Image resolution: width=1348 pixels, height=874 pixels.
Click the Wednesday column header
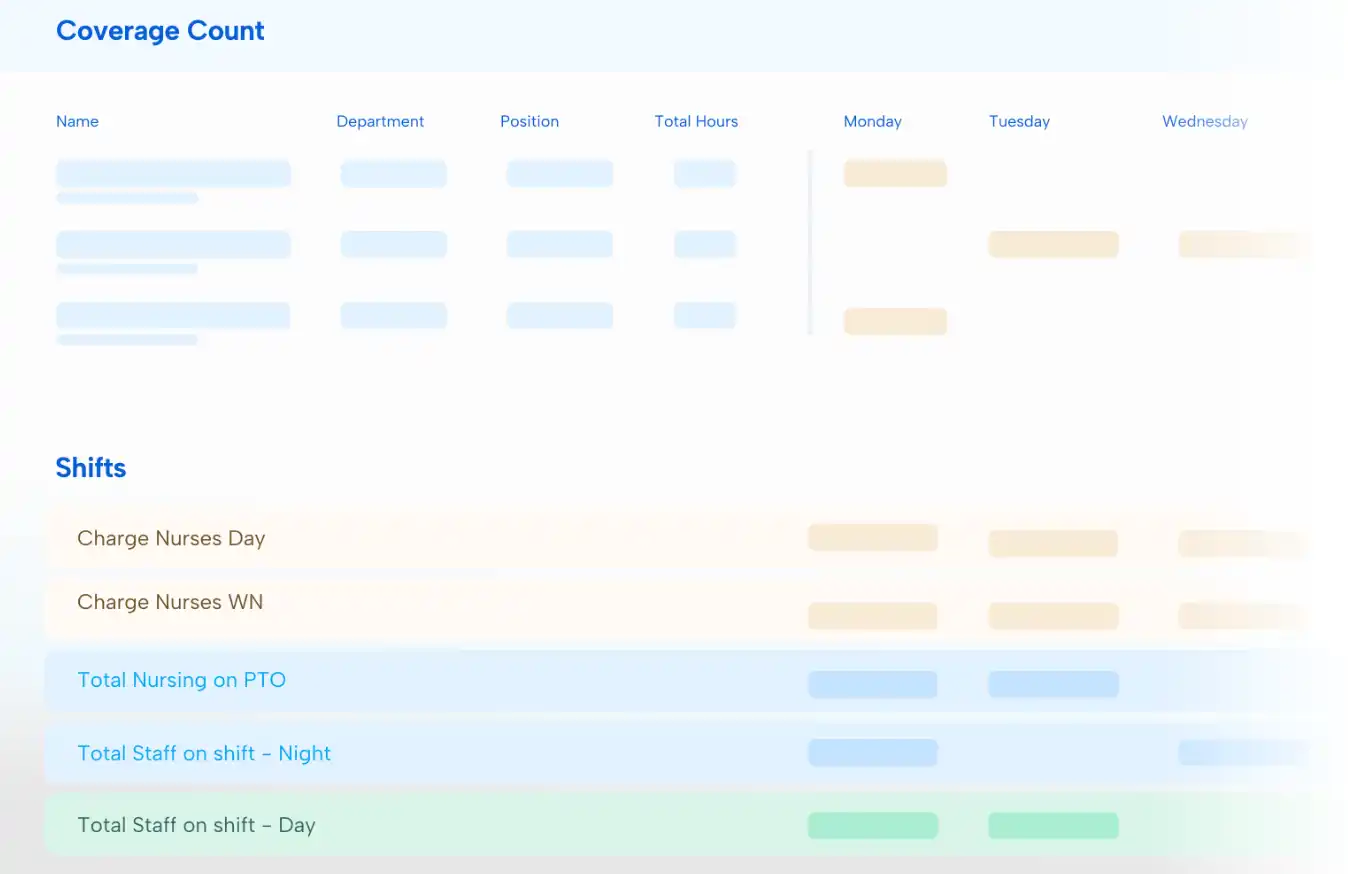coord(1204,121)
